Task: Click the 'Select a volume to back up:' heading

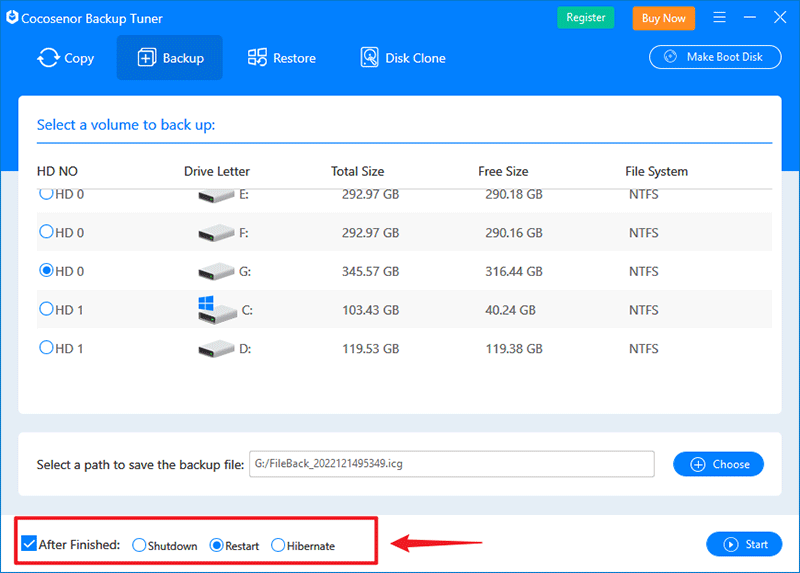Action: pyautogui.click(x=126, y=125)
